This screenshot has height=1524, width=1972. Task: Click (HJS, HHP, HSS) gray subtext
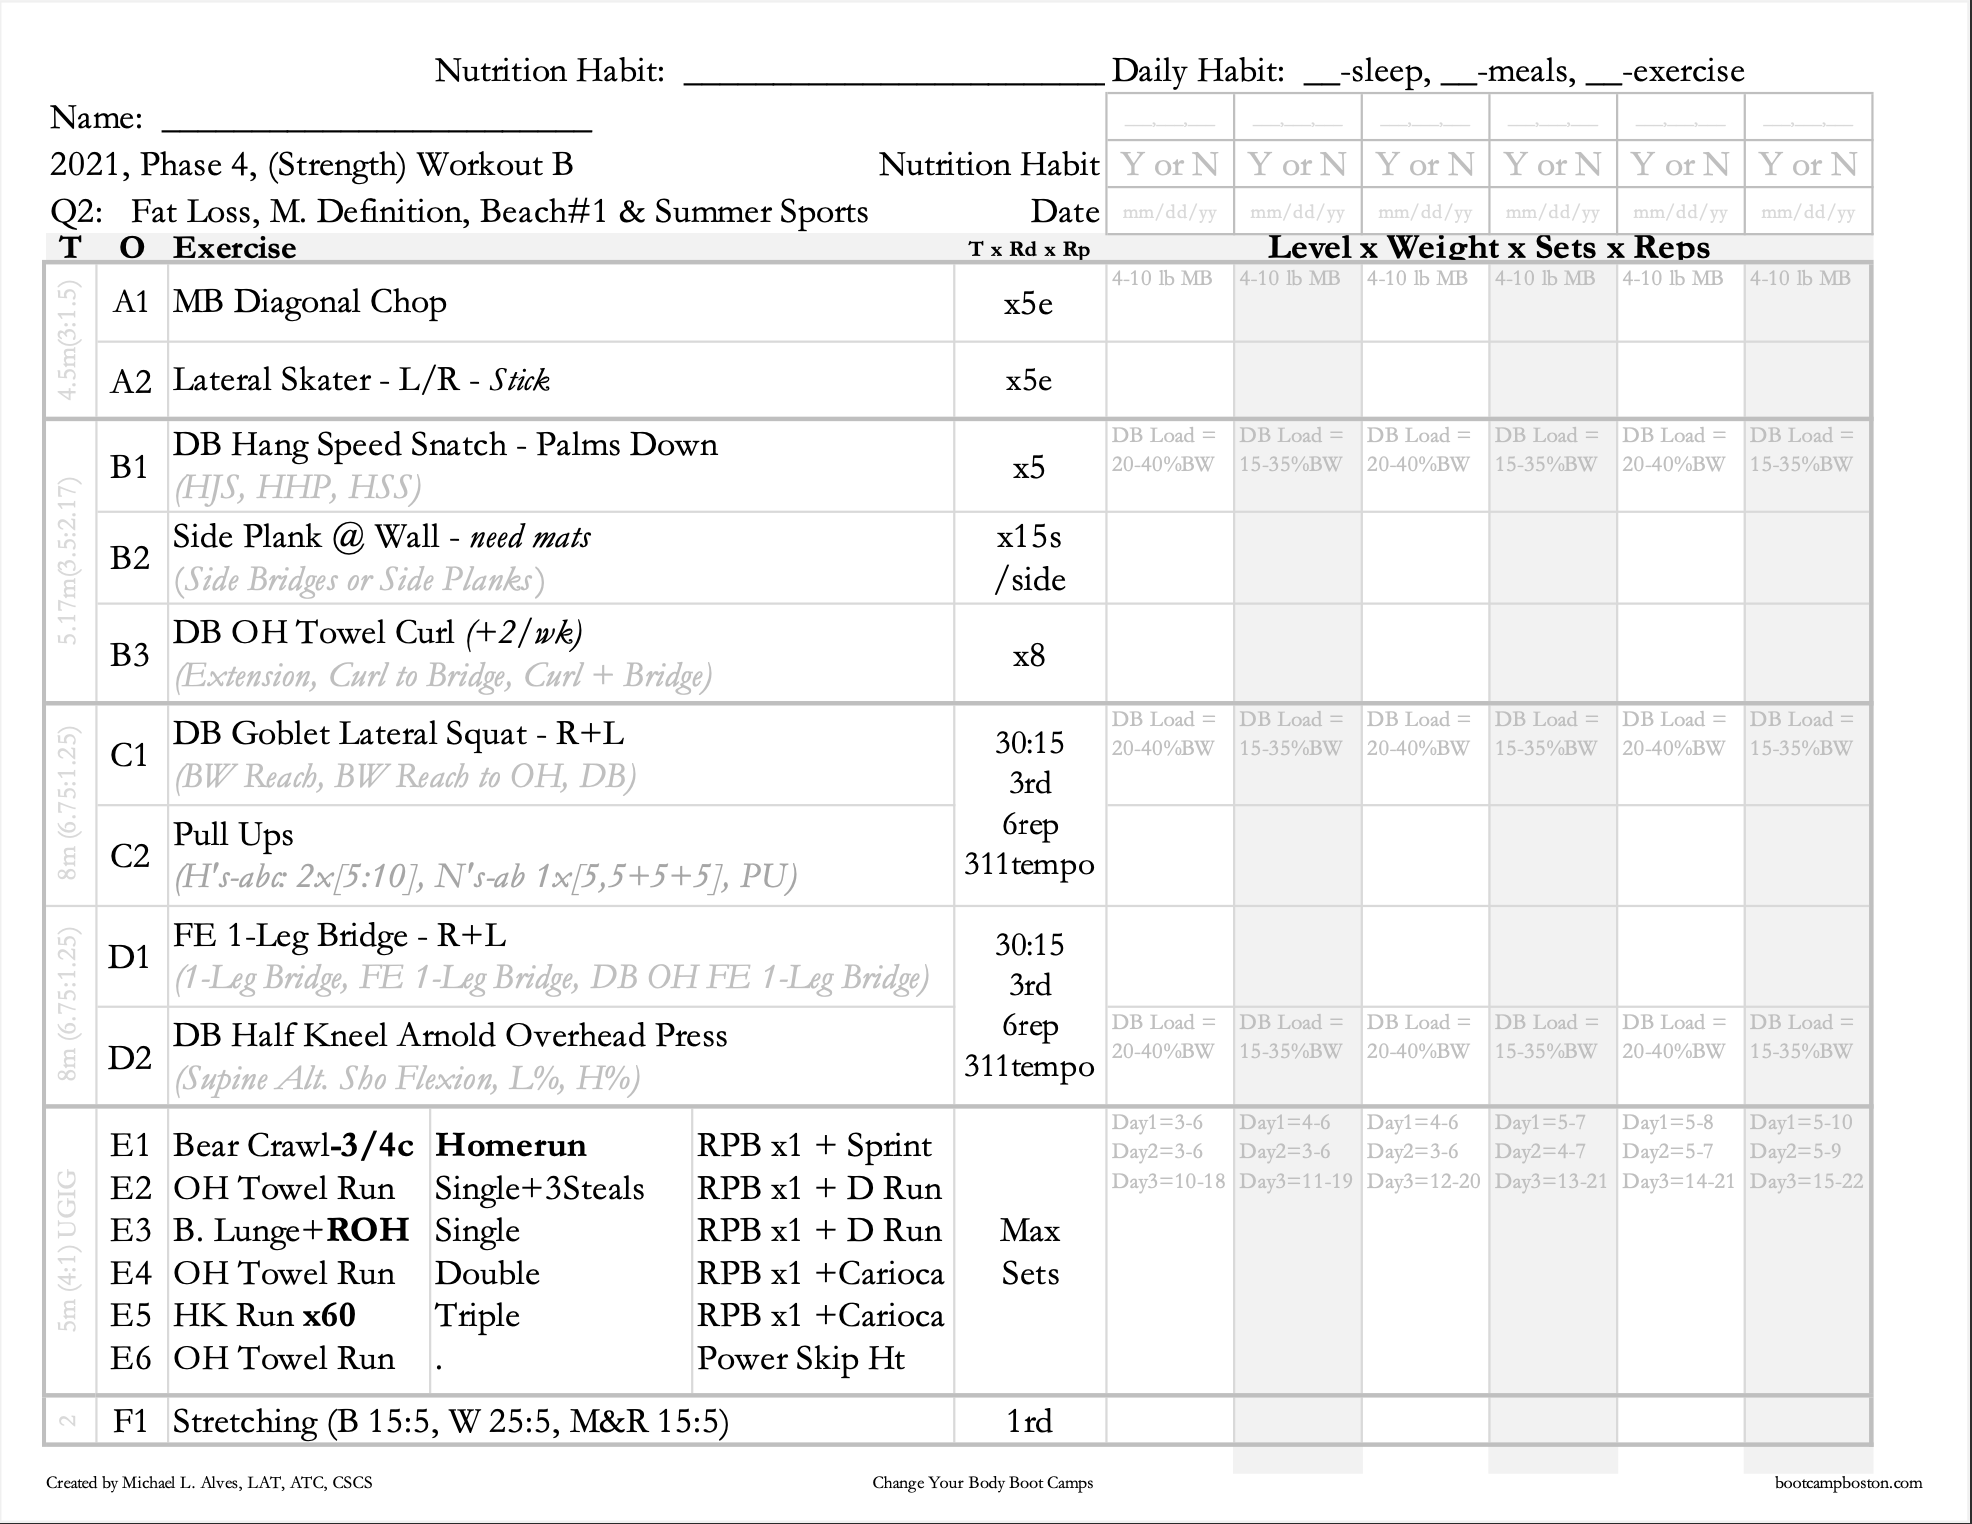tap(297, 488)
